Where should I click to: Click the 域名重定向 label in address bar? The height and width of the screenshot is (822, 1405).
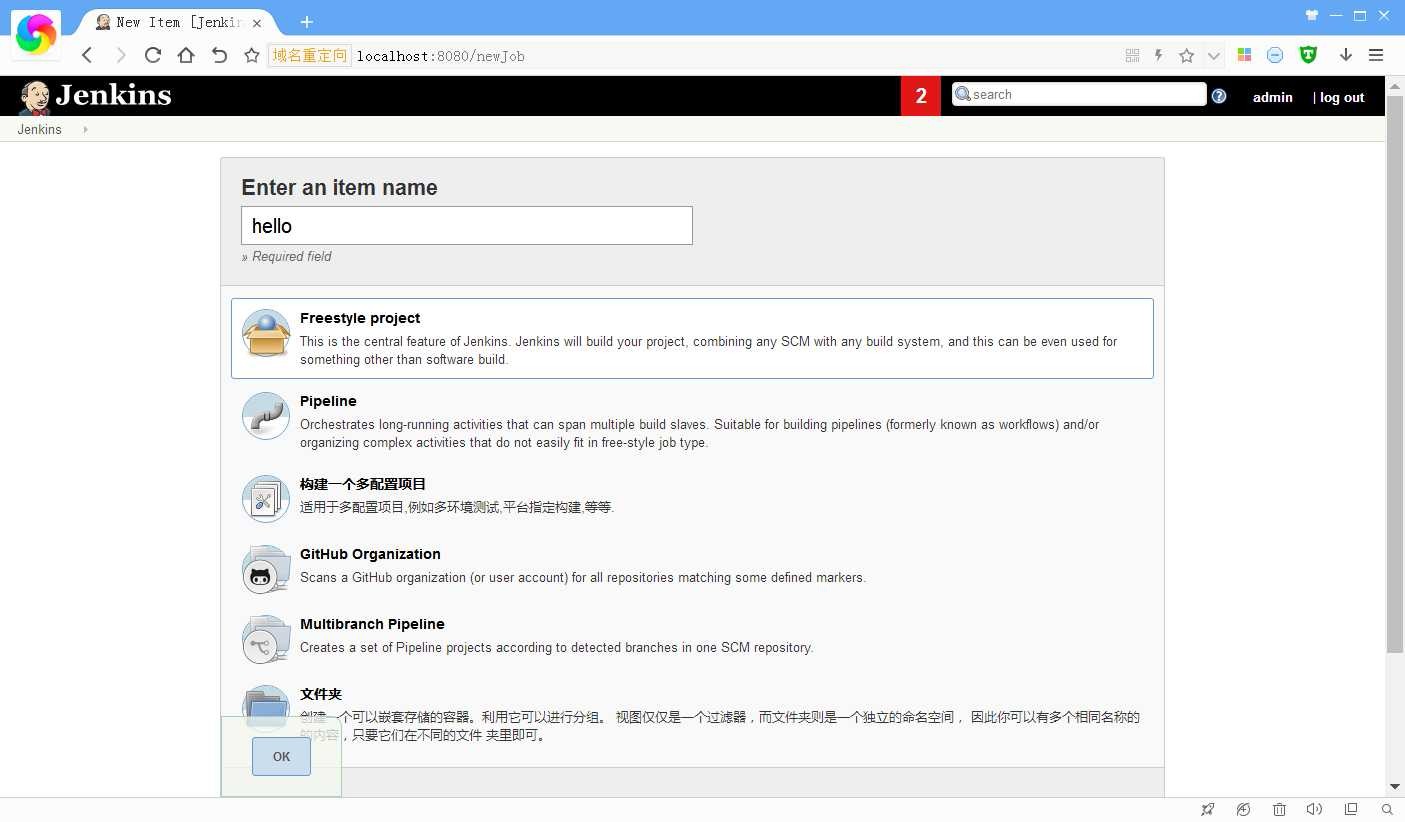(x=309, y=56)
